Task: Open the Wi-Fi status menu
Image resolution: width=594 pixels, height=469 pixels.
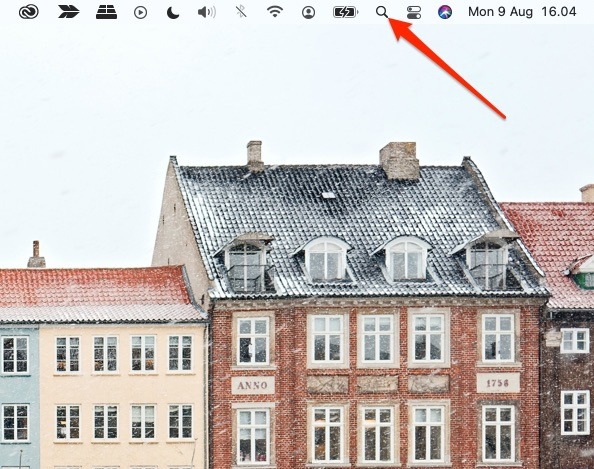Action: click(275, 12)
